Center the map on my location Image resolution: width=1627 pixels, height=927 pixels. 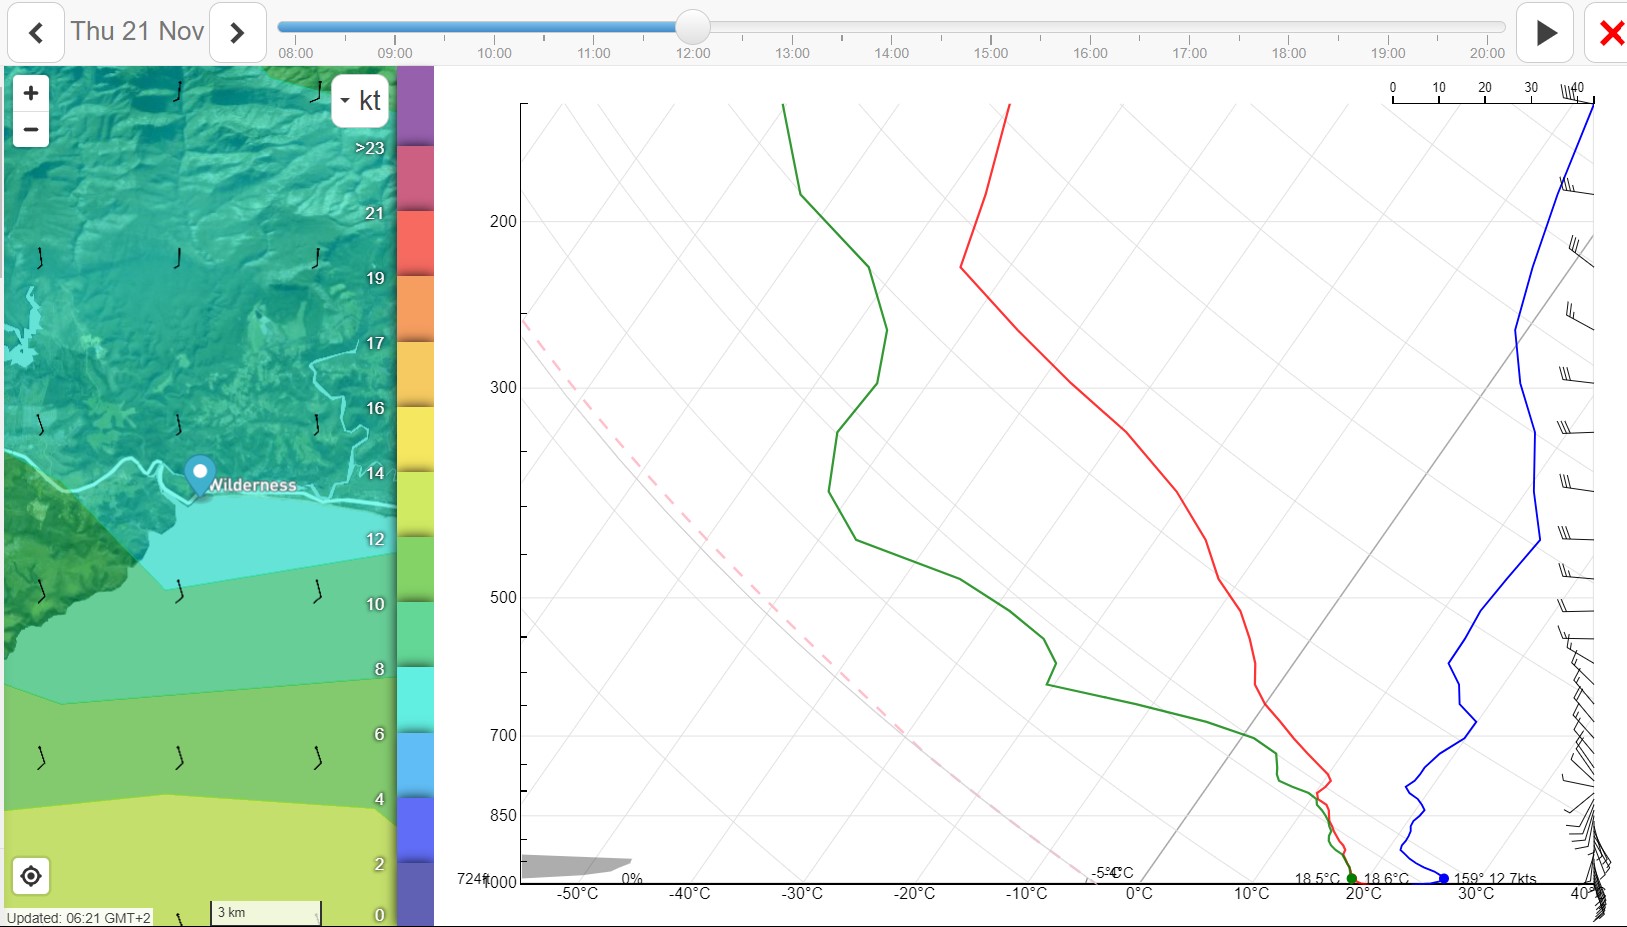click(x=31, y=876)
